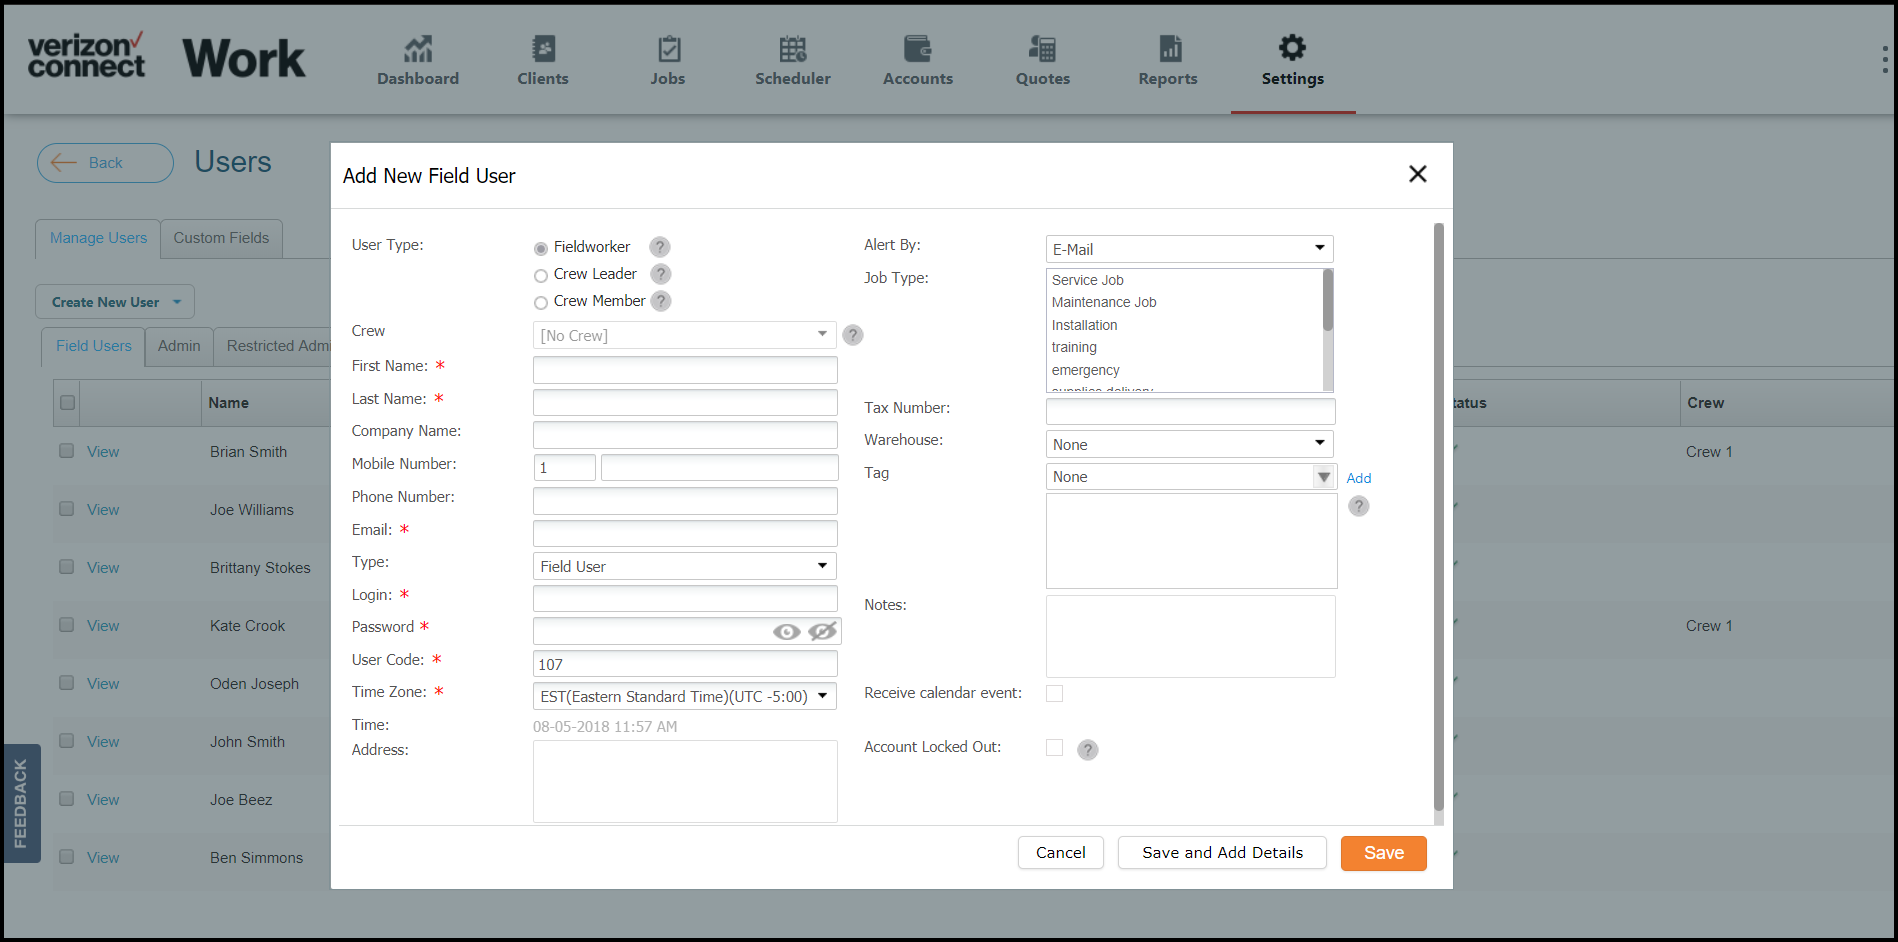Click help icon below Tag Add link
Viewport: 1898px width, 942px height.
(x=1358, y=506)
